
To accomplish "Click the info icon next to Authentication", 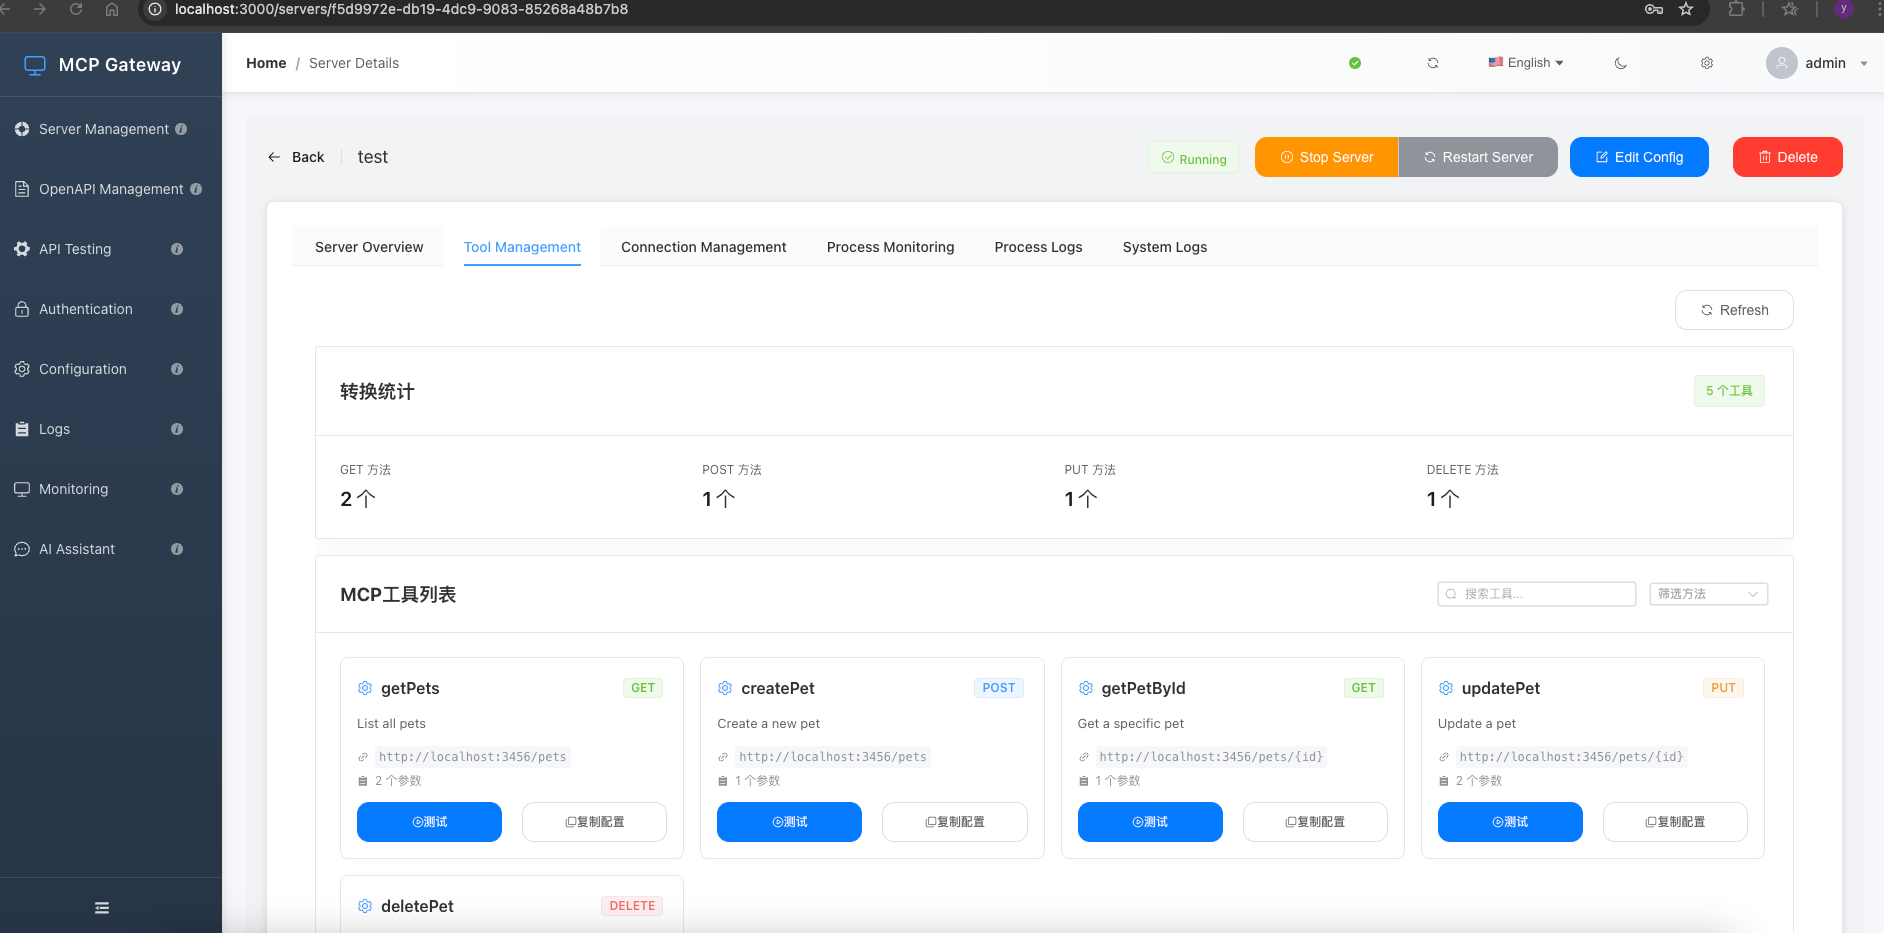I will point(177,309).
